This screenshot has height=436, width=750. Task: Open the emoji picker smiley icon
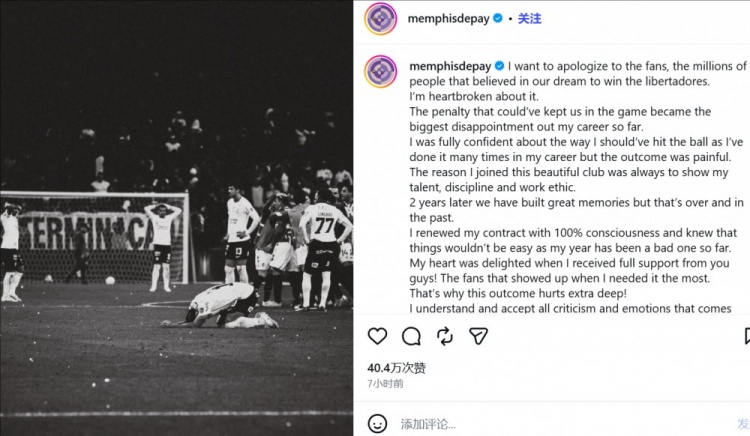[x=377, y=424]
